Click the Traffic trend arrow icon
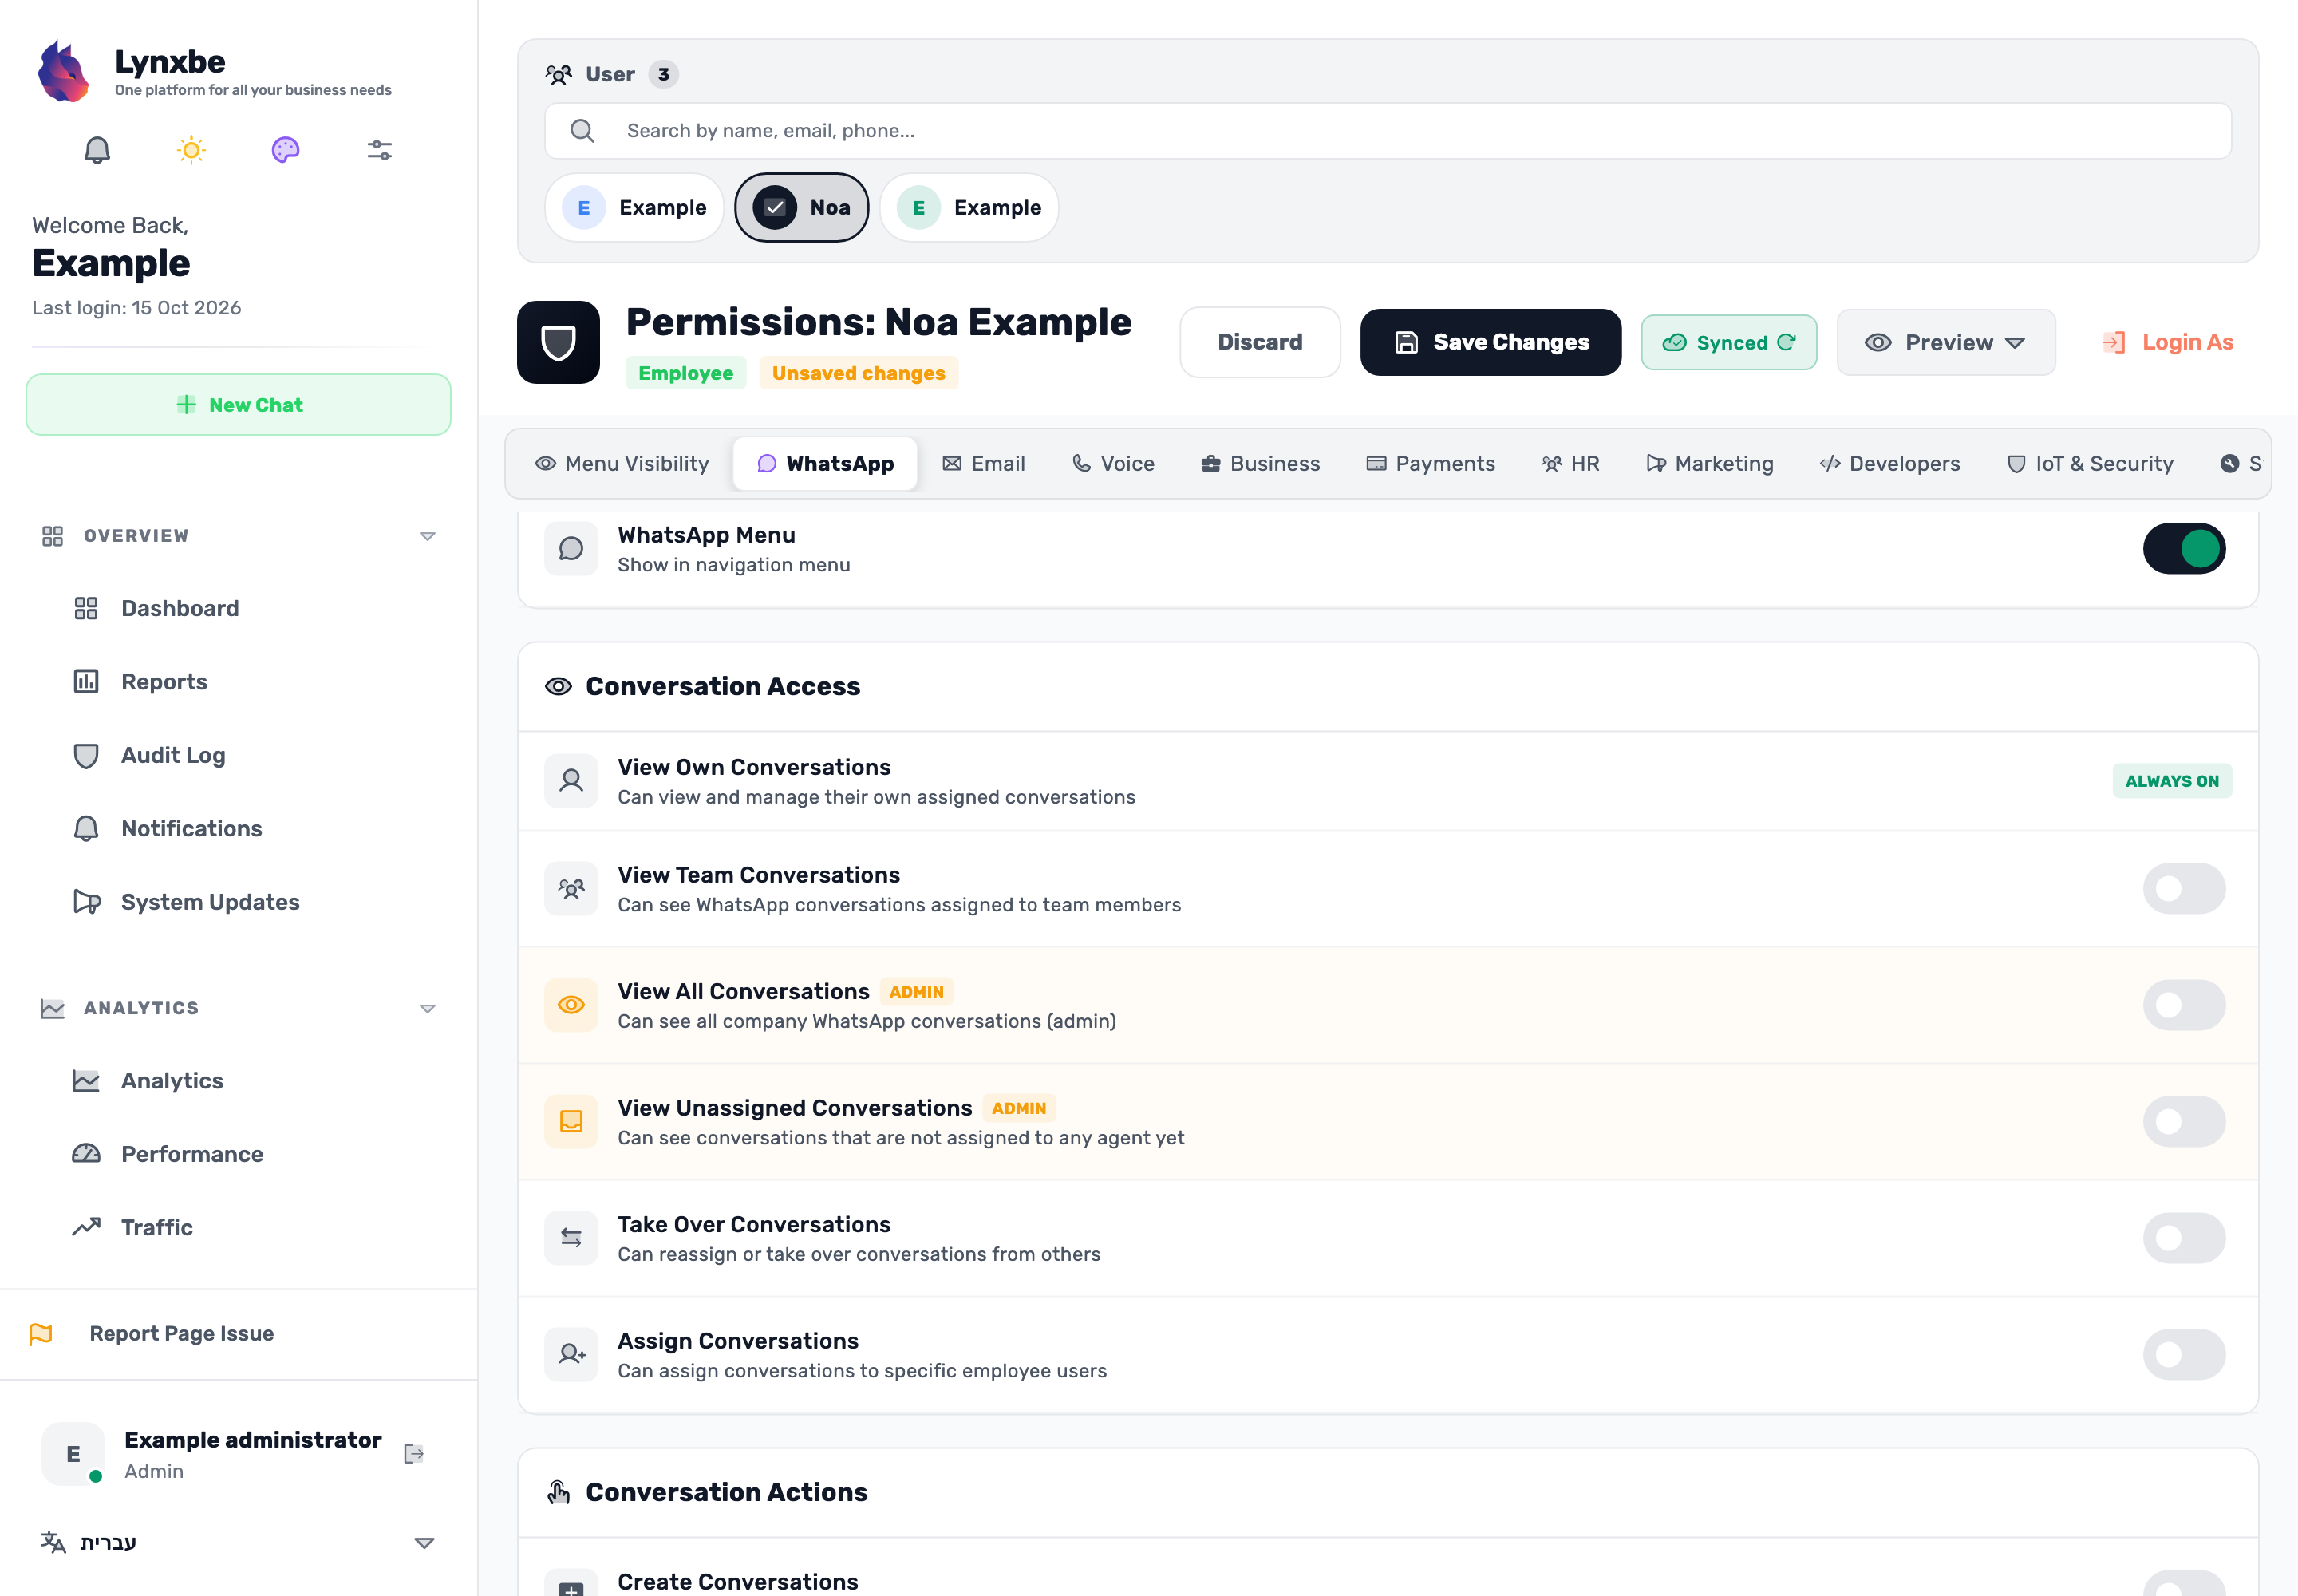 (86, 1227)
